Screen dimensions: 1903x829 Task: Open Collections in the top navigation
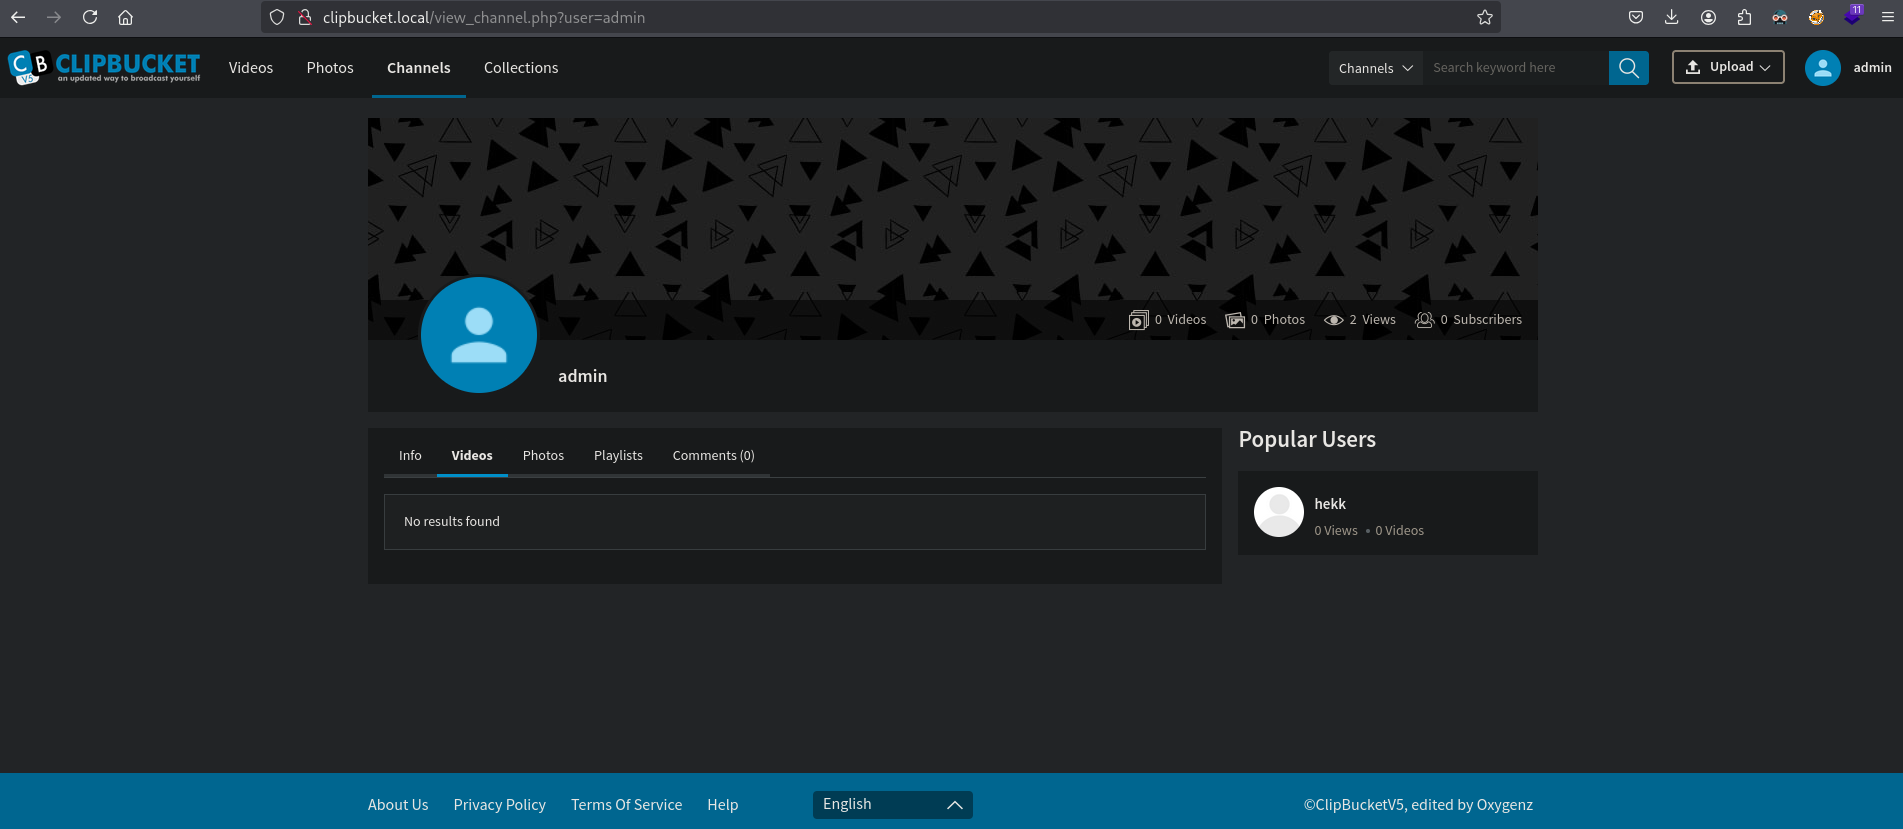pos(521,68)
